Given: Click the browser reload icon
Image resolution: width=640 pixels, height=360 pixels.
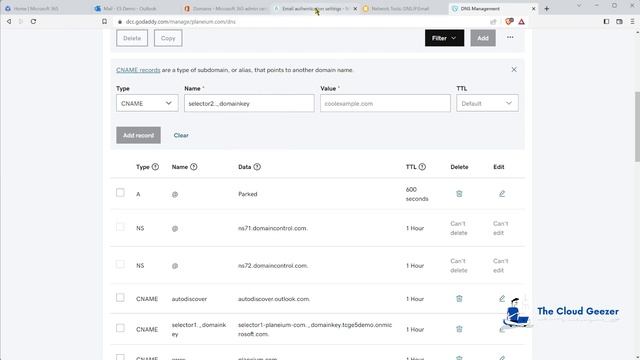Looking at the screenshot, I should (33, 22).
